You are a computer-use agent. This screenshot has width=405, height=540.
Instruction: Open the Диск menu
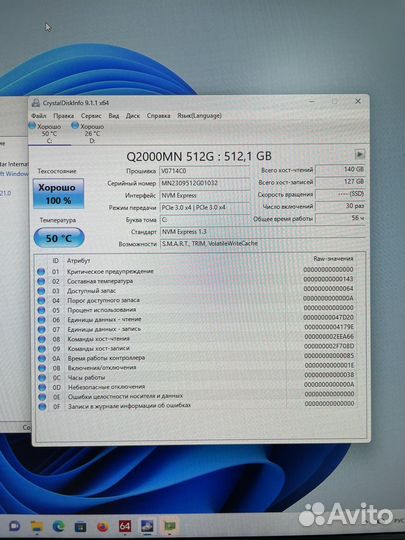pyautogui.click(x=133, y=116)
